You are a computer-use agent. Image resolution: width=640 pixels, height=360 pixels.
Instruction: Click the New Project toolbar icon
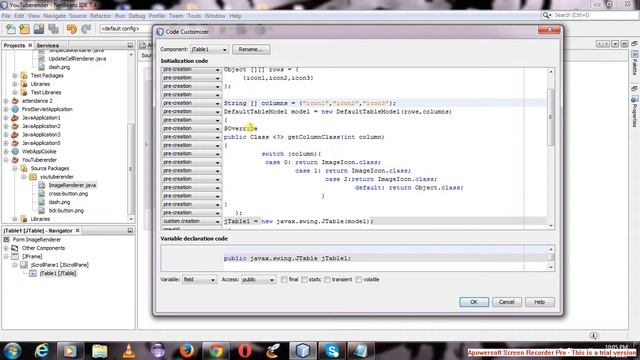(24, 29)
